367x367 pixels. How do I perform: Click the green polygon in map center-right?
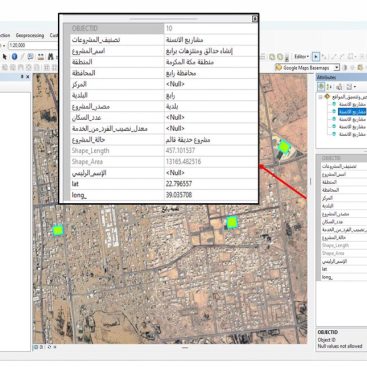click(x=232, y=222)
